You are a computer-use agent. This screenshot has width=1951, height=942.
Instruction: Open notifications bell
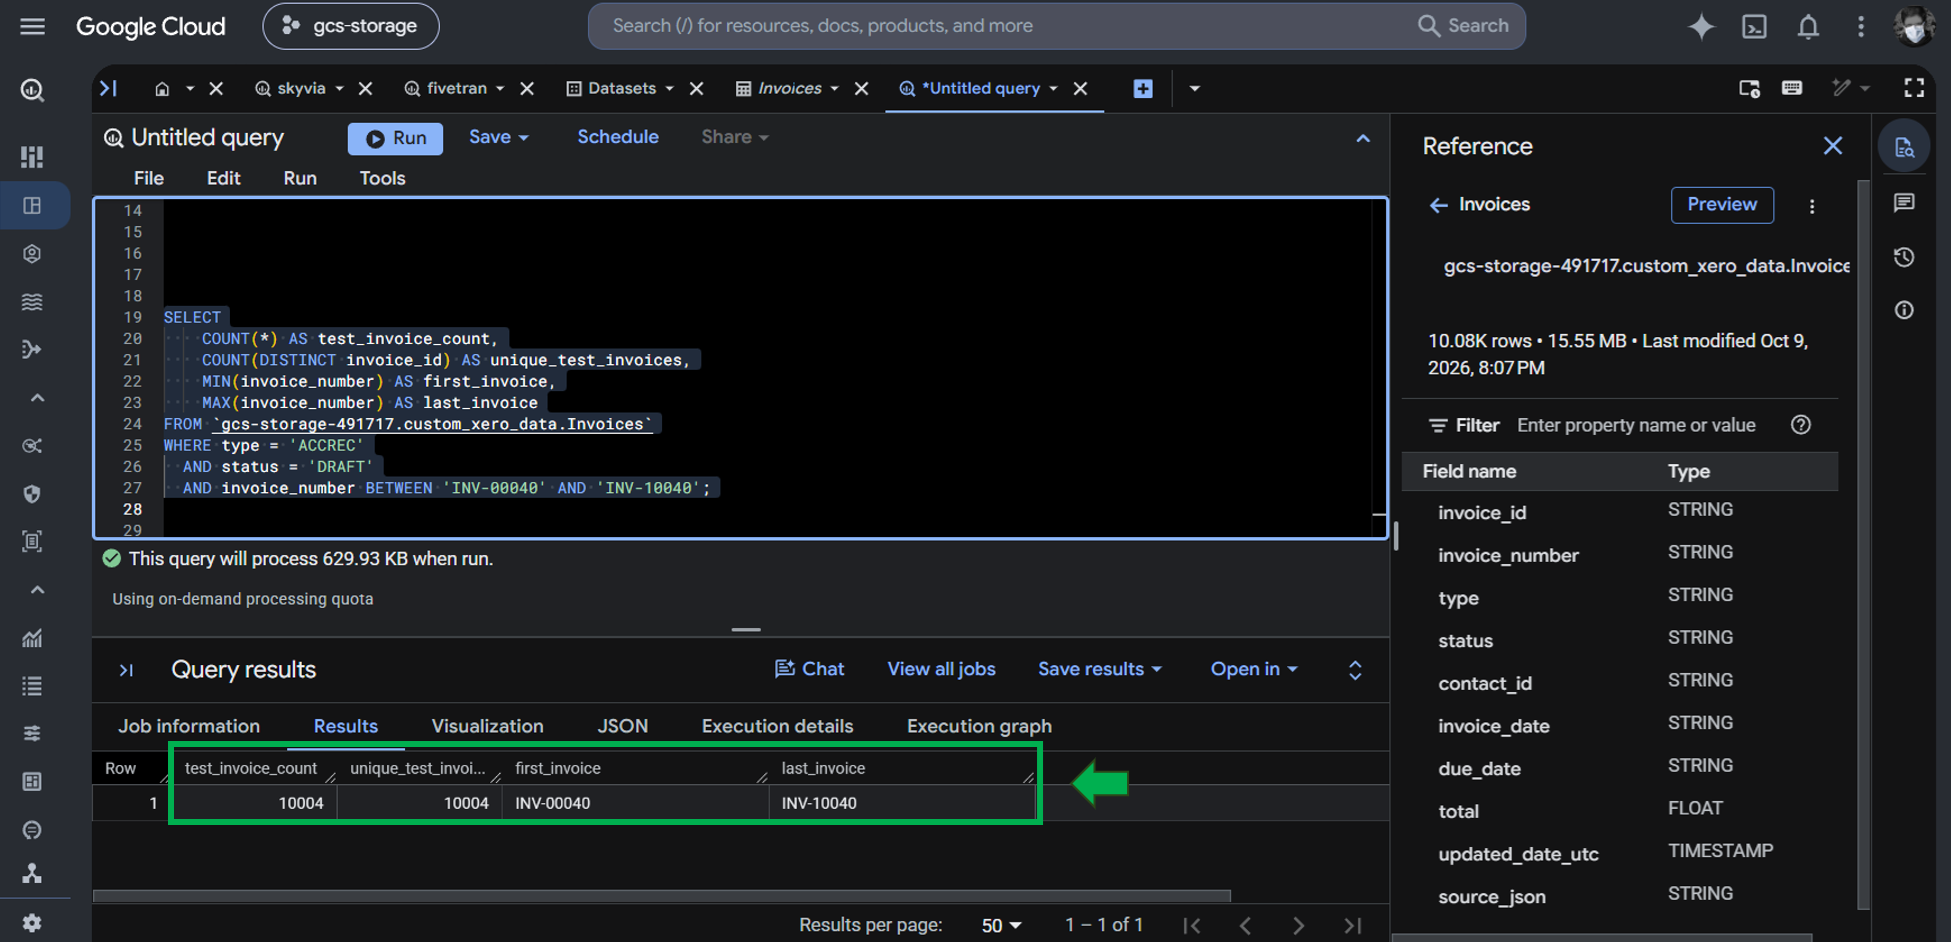[1808, 26]
